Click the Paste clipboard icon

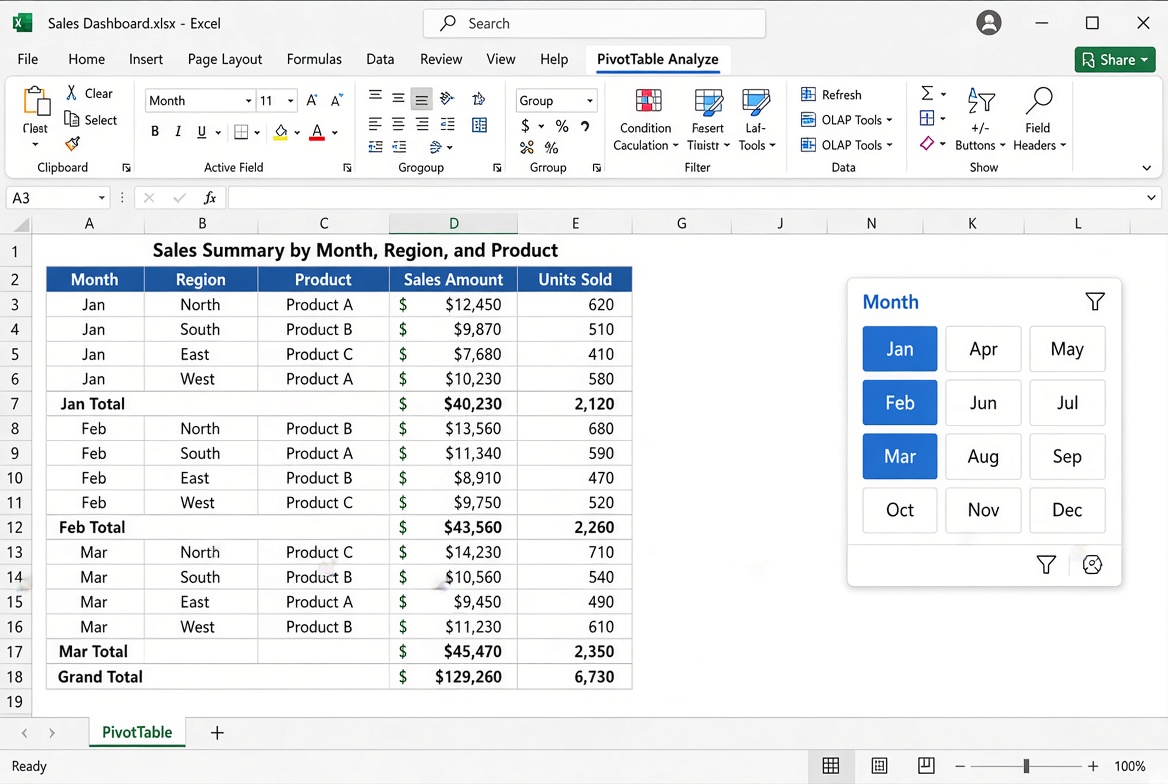click(x=36, y=102)
